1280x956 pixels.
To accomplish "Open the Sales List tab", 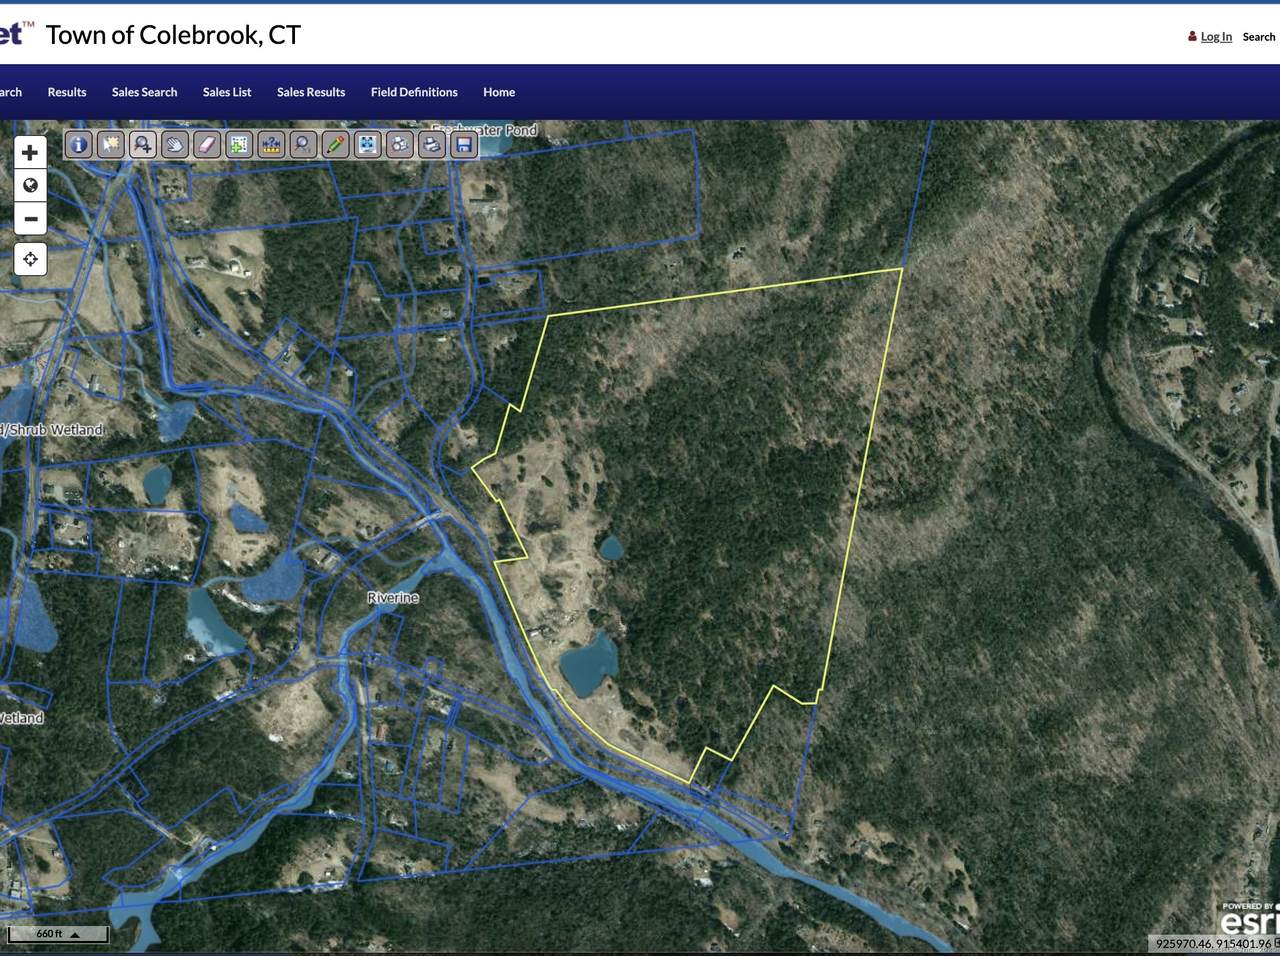I will 227,92.
